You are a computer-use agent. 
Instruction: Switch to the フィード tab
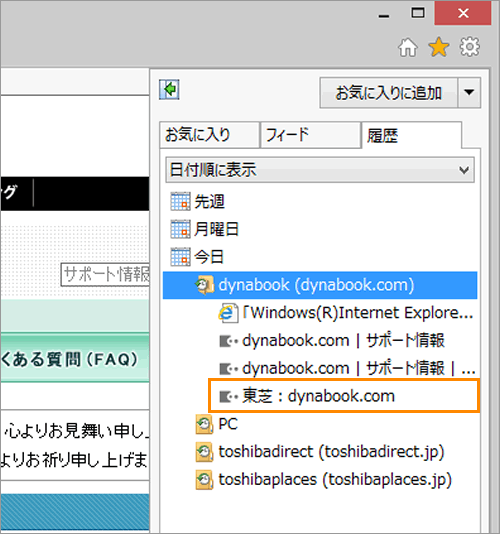(310, 135)
